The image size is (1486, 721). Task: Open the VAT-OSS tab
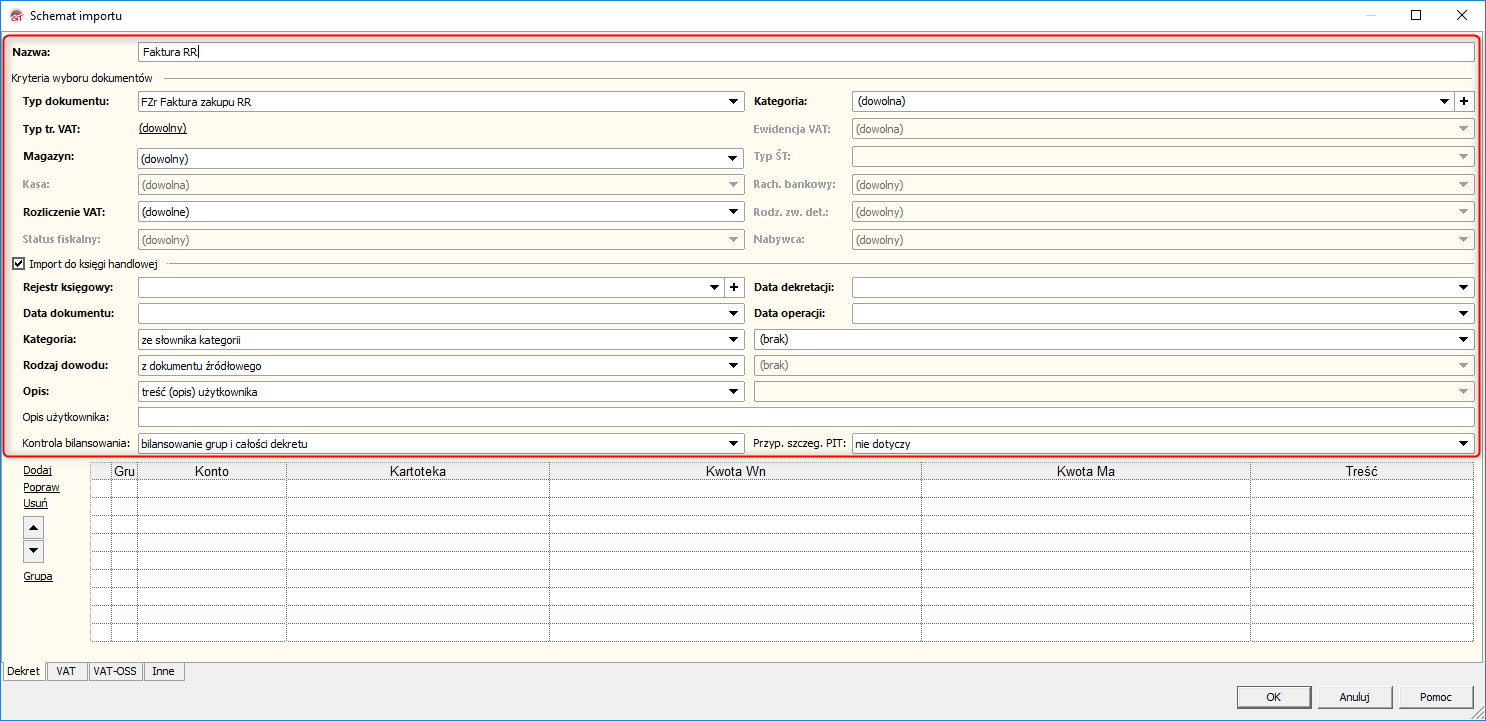click(x=115, y=671)
